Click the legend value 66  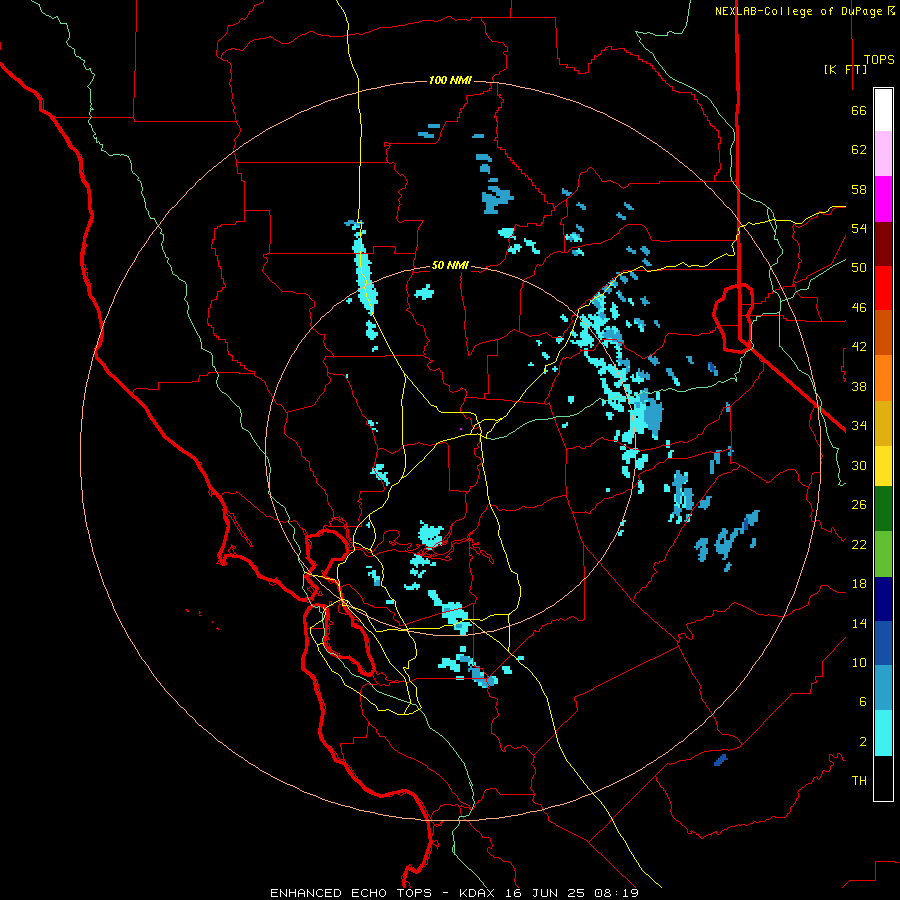(859, 110)
